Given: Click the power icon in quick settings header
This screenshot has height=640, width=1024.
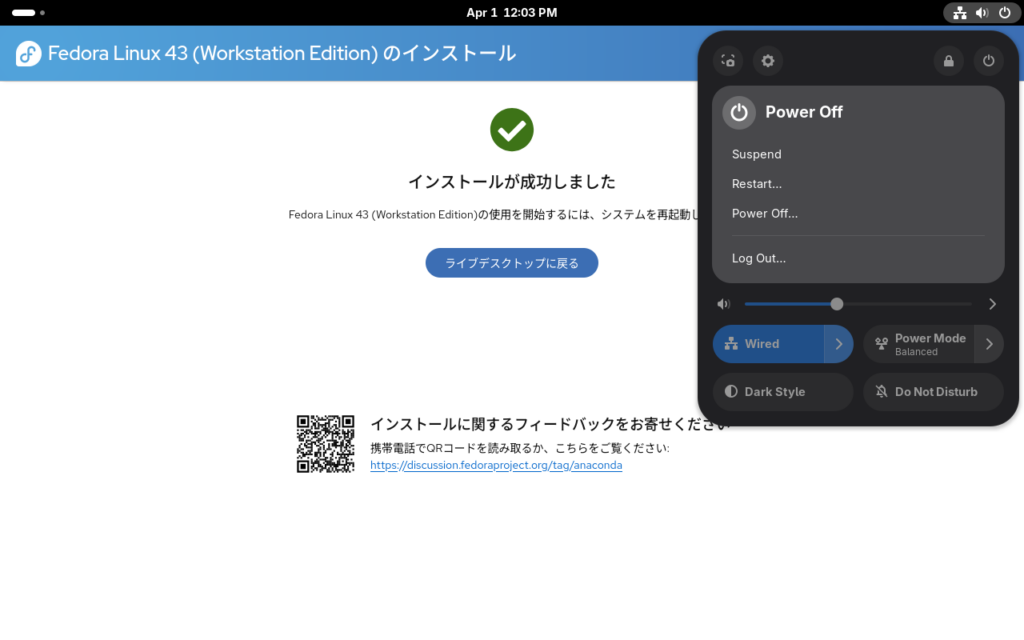Looking at the screenshot, I should [988, 61].
